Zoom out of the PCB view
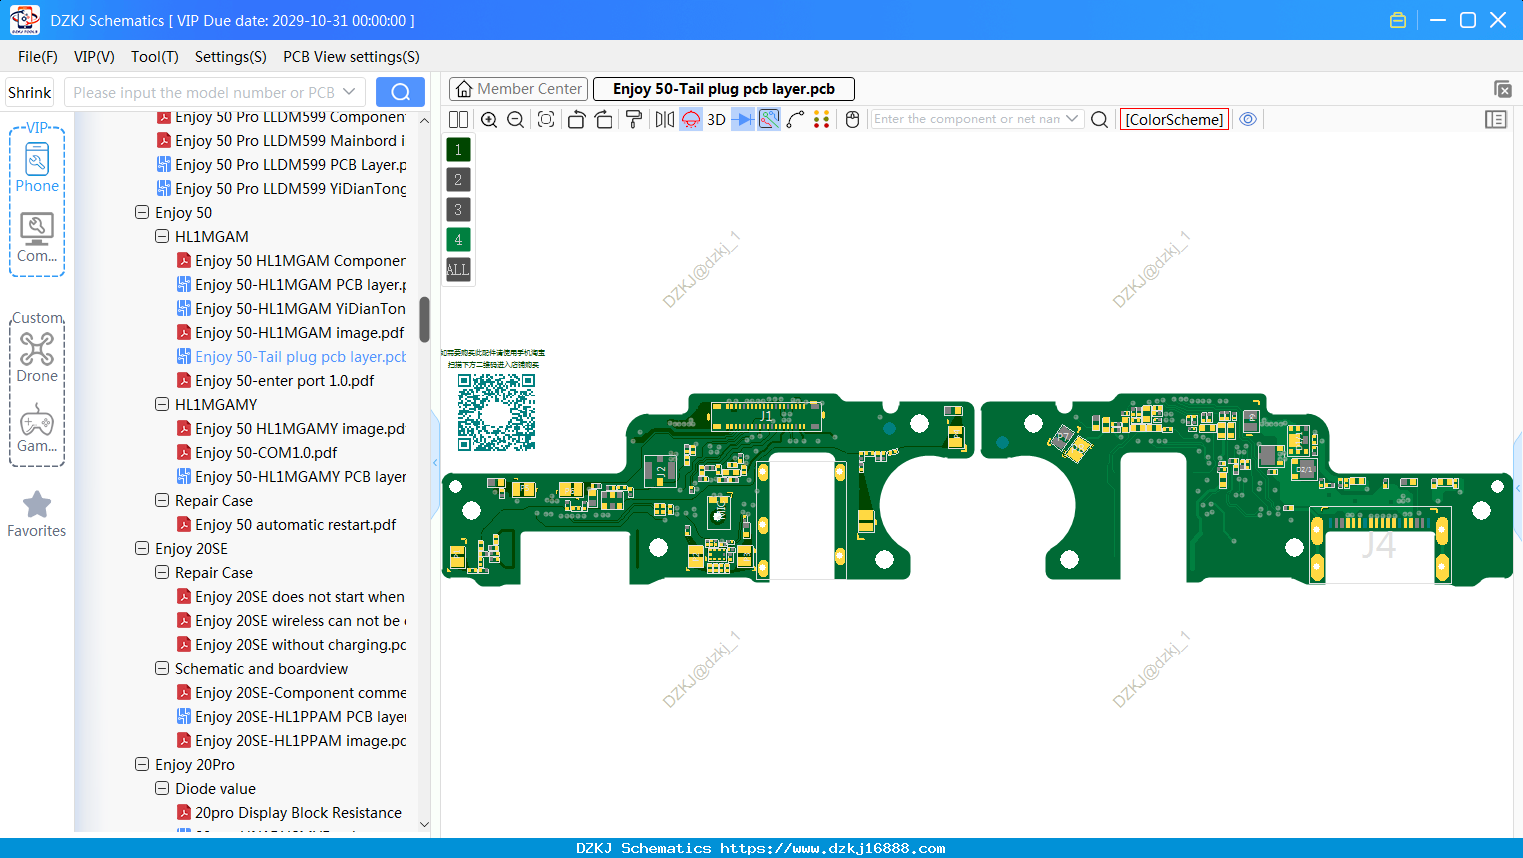Viewport: 1523px width, 858px height. 515,120
